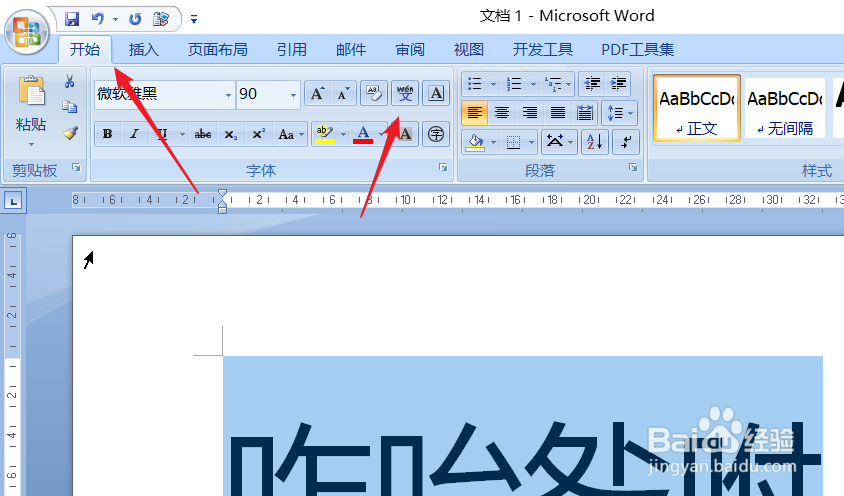This screenshot has height=496, width=844.
Task: Center the text
Action: [502, 113]
